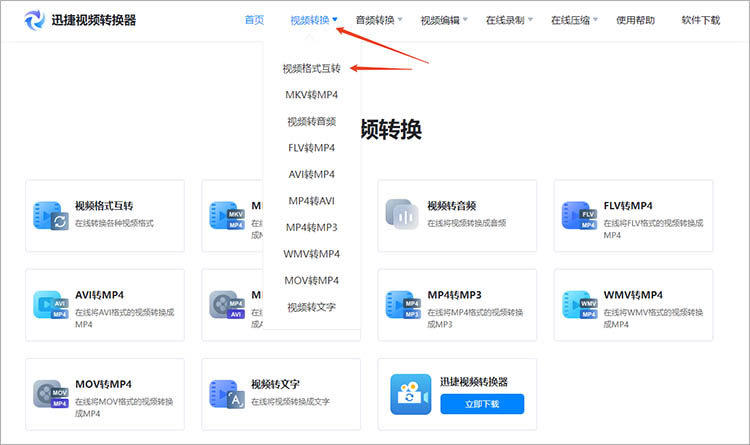Select MP4转MP3 in the dropdown menu

(x=311, y=227)
